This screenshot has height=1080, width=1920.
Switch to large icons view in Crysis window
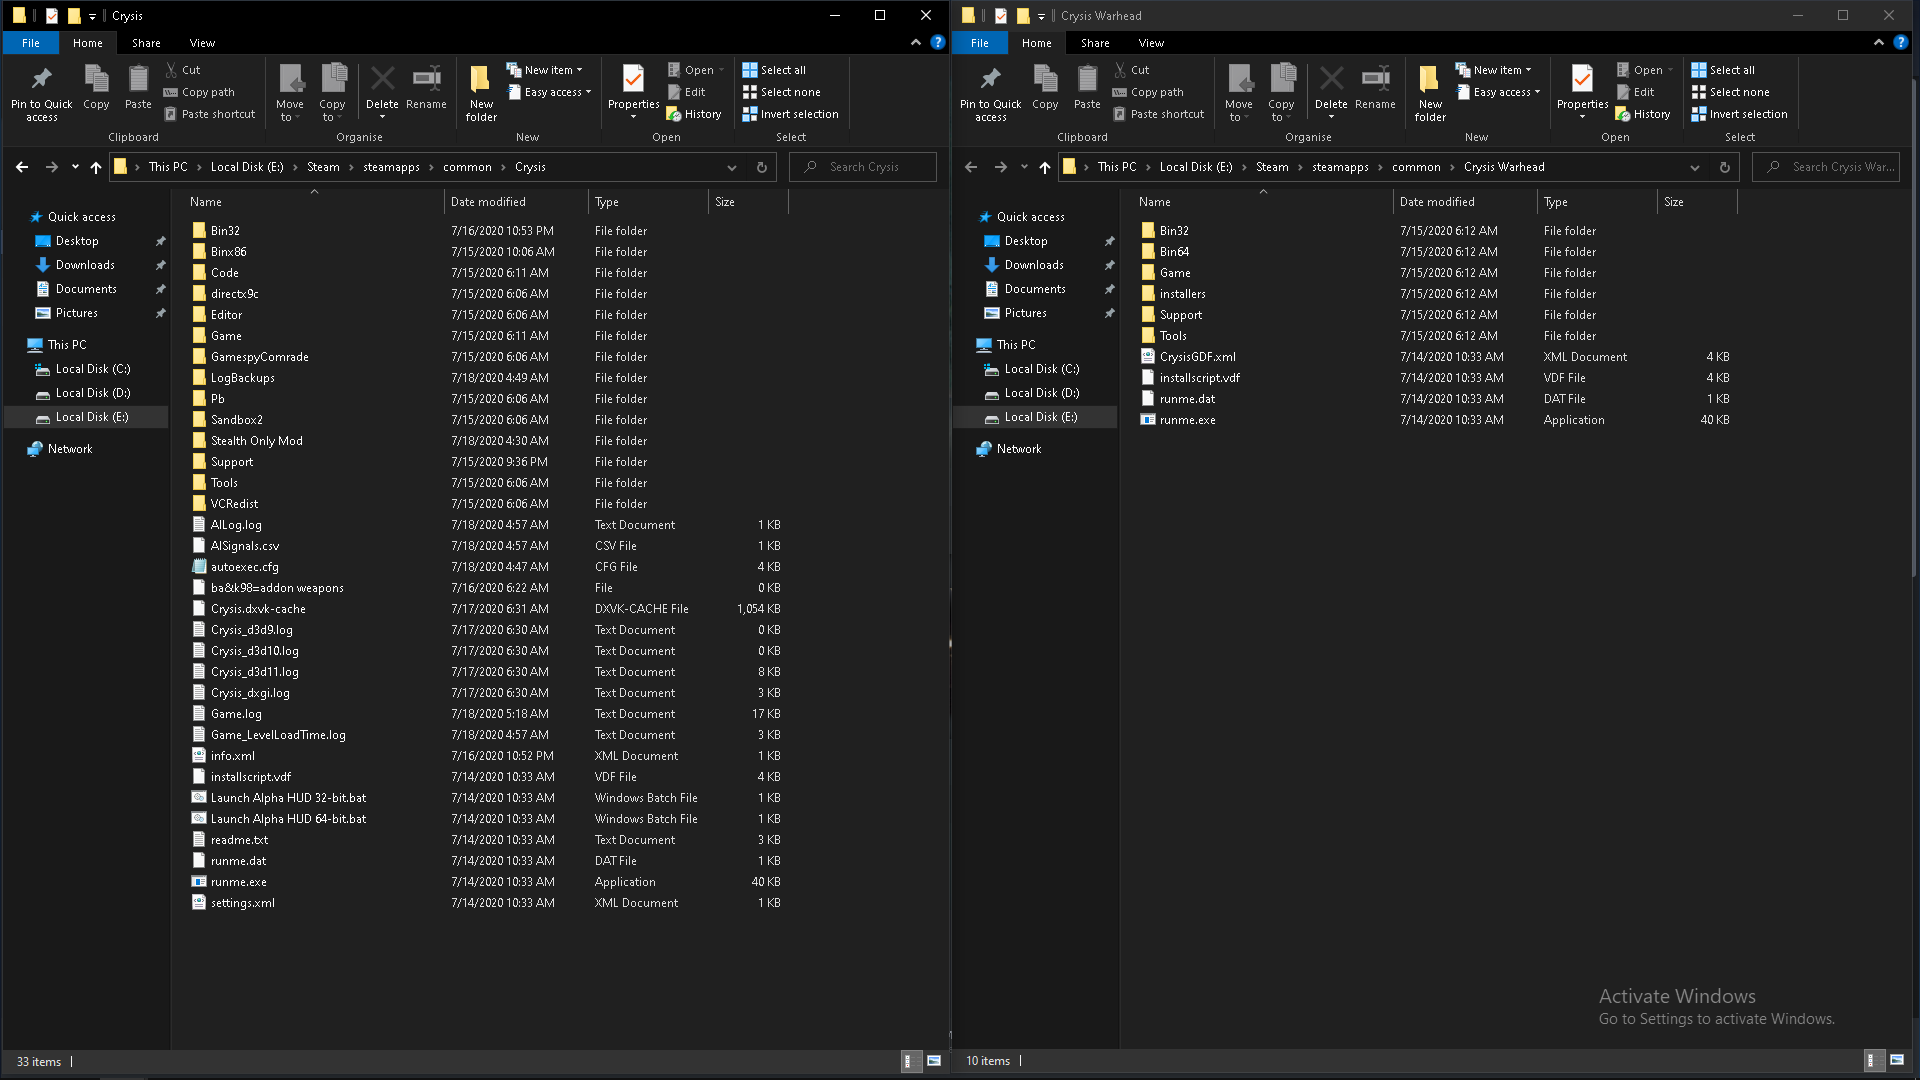click(934, 1061)
